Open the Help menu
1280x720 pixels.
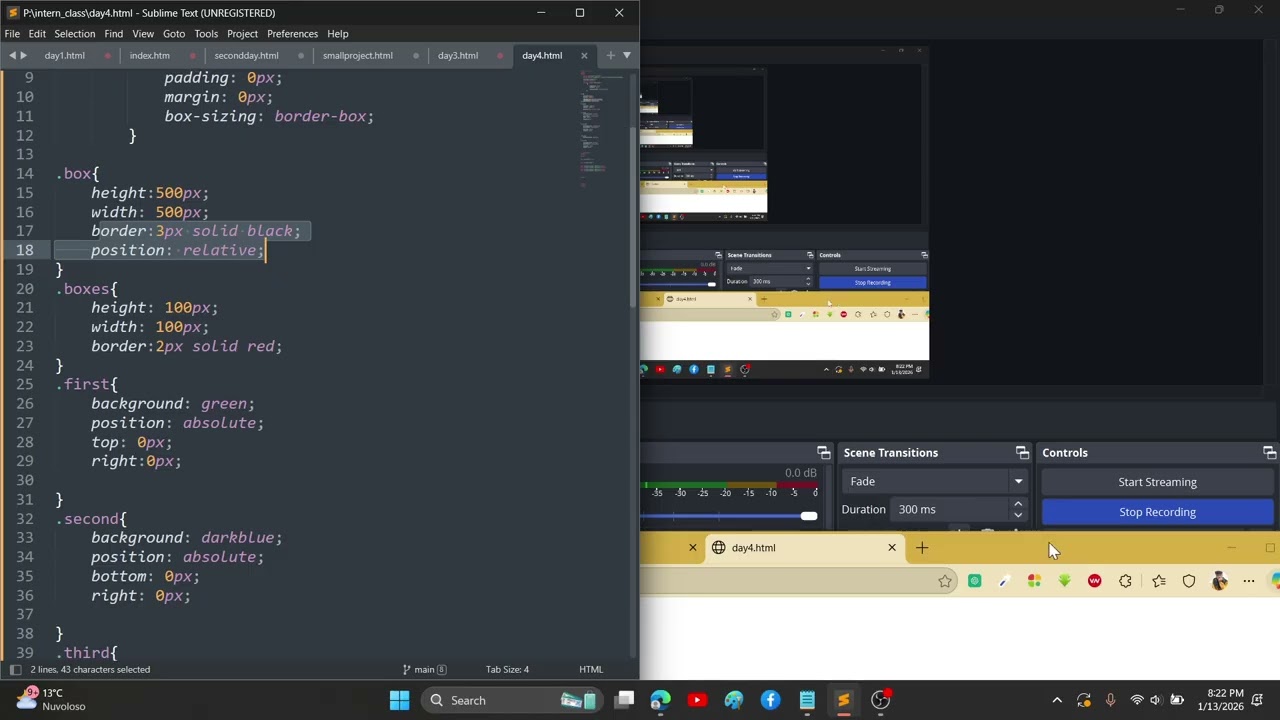point(338,33)
